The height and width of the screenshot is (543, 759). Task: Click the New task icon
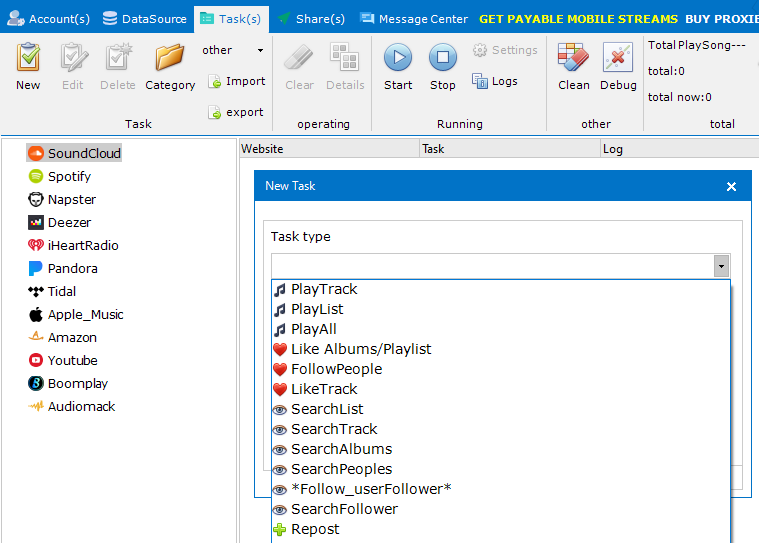click(x=28, y=58)
